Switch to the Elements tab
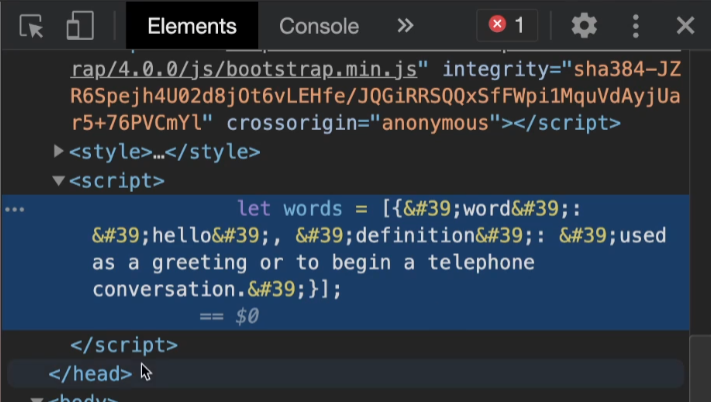The height and width of the screenshot is (402, 711). (192, 26)
